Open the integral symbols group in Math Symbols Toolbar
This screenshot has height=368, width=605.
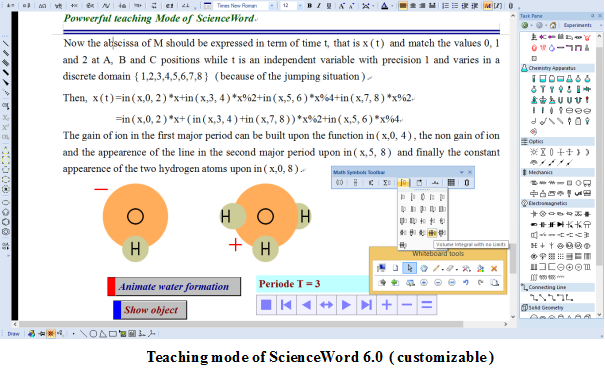(403, 182)
